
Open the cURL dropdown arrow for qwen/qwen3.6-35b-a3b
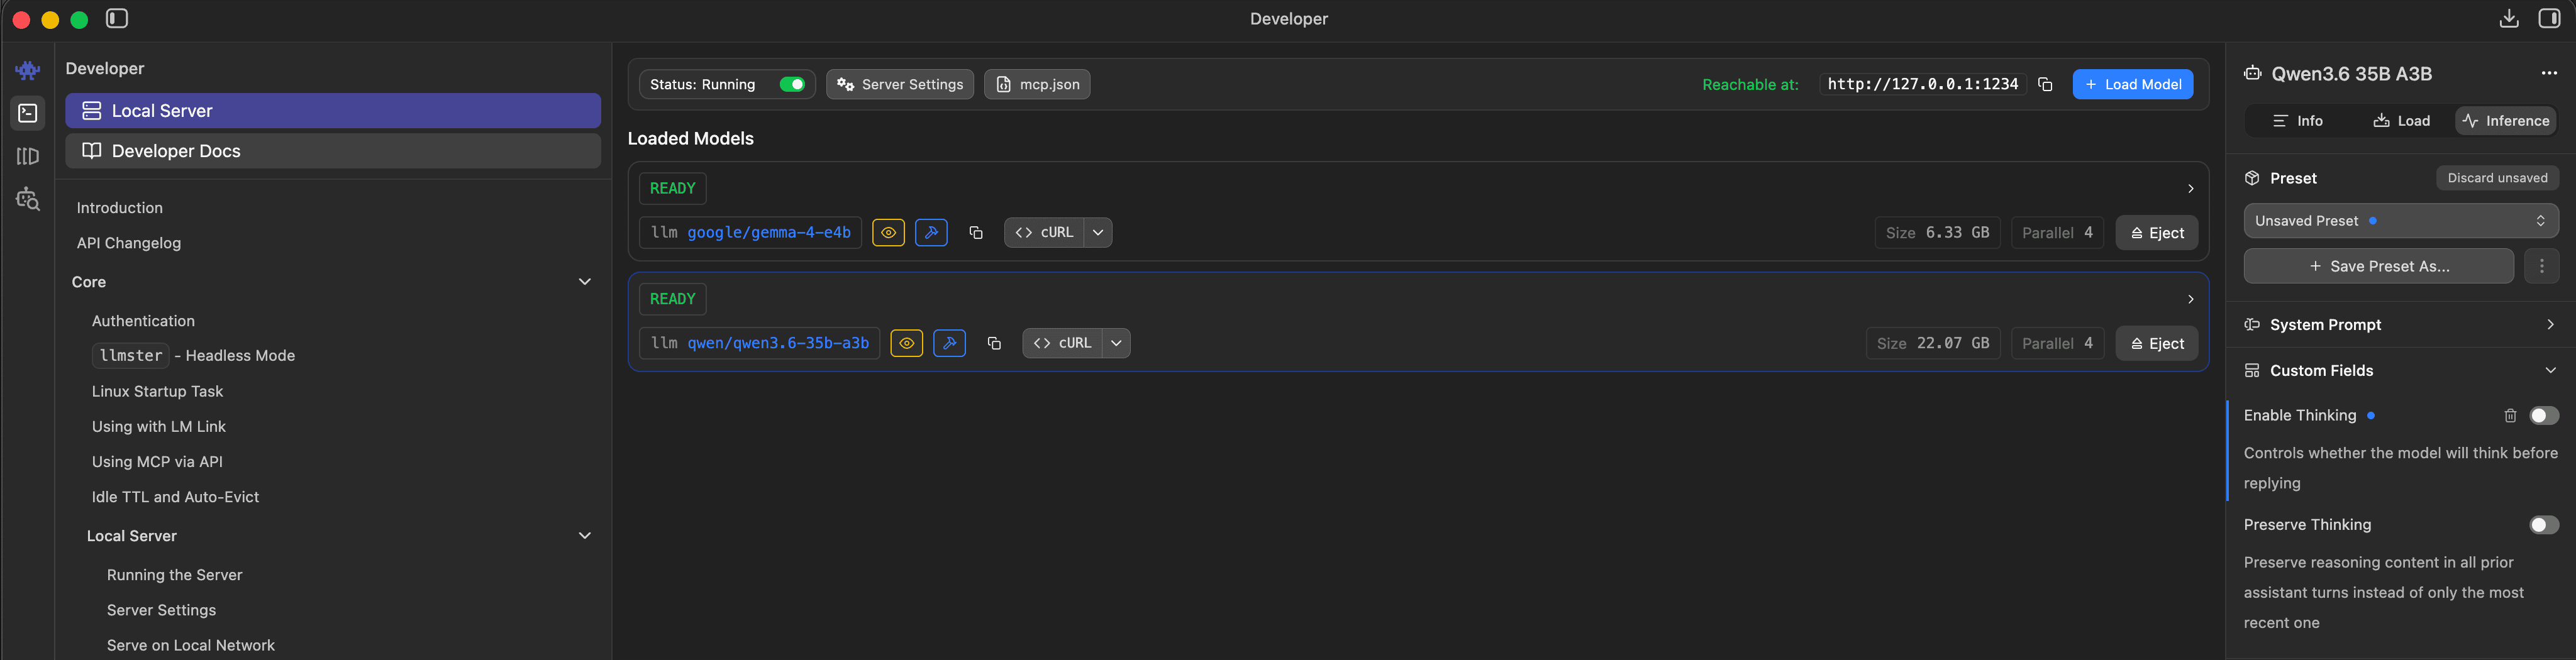1116,343
